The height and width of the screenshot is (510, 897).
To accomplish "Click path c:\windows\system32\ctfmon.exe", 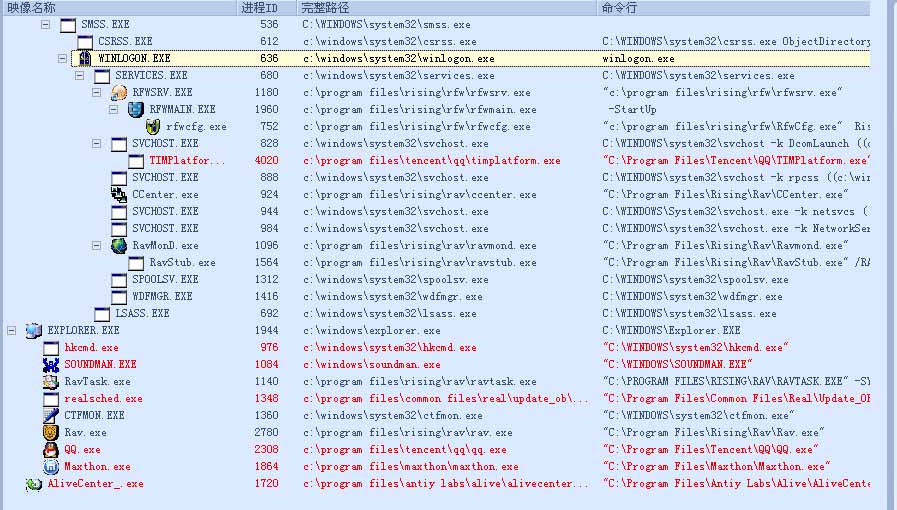I will [x=392, y=416].
